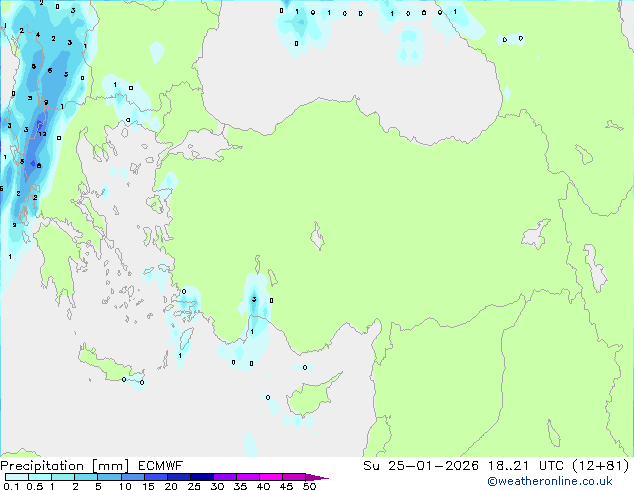The width and height of the screenshot is (634, 490).
Task: Click the 20–25 mm legend color cell
Action: coord(178,477)
